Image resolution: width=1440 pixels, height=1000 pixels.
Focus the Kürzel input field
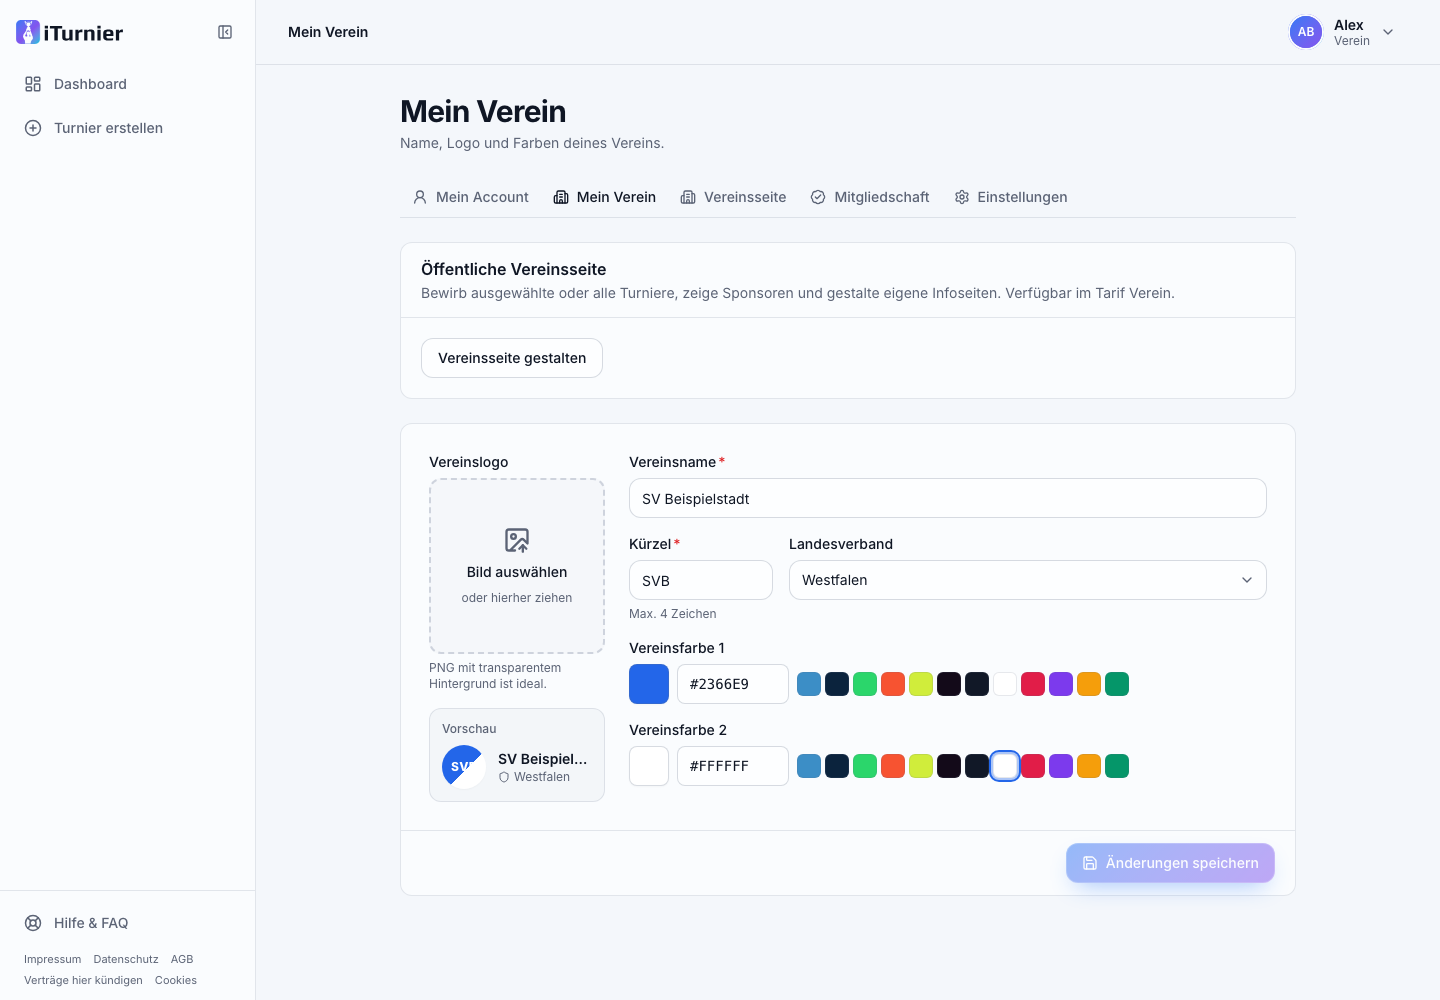coord(701,580)
